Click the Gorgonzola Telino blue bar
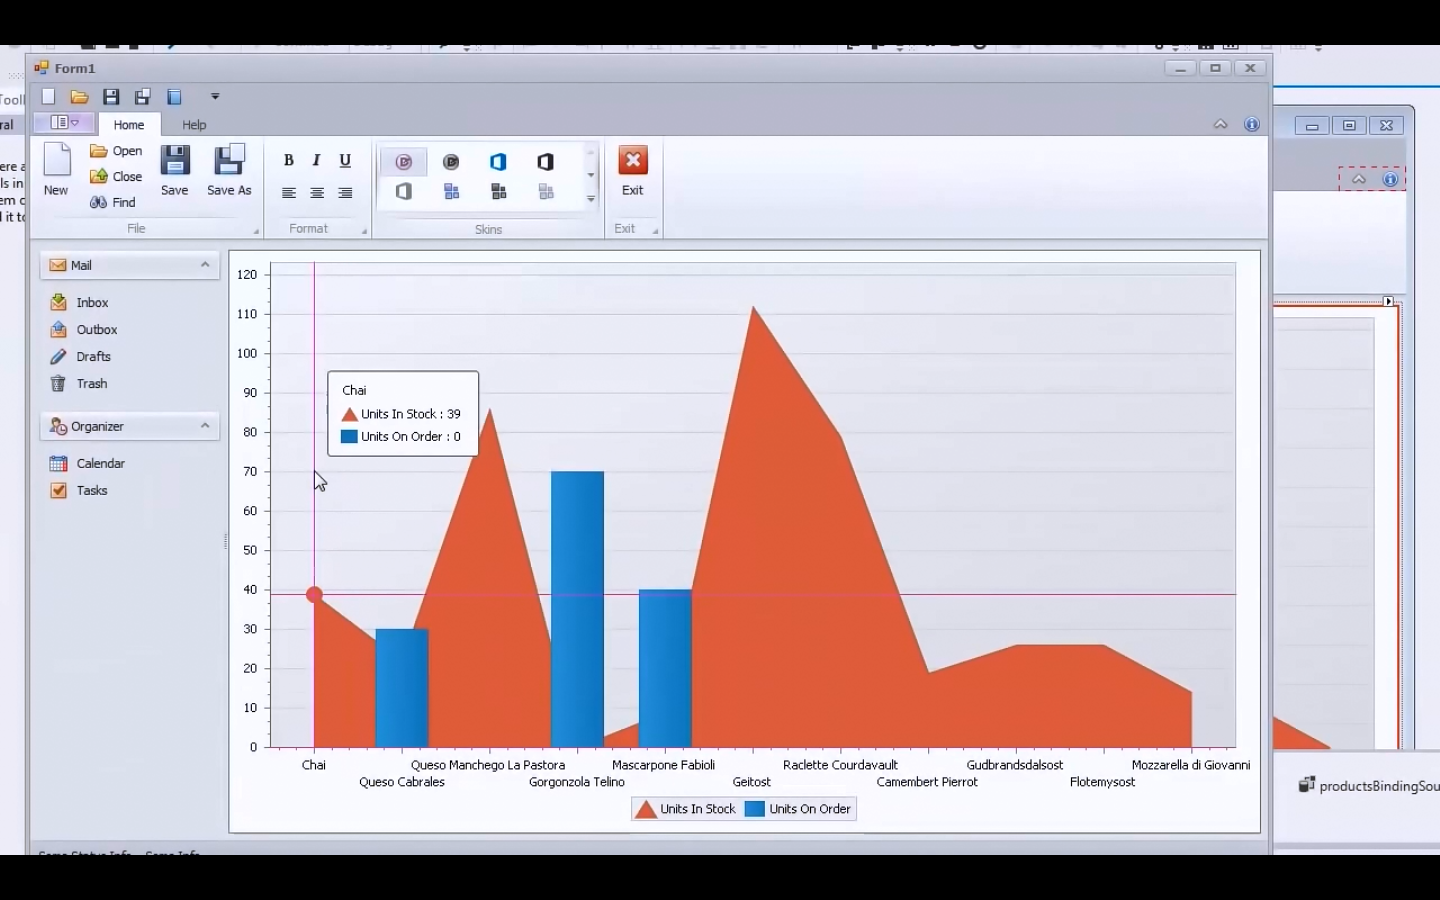1440x900 pixels. point(577,609)
